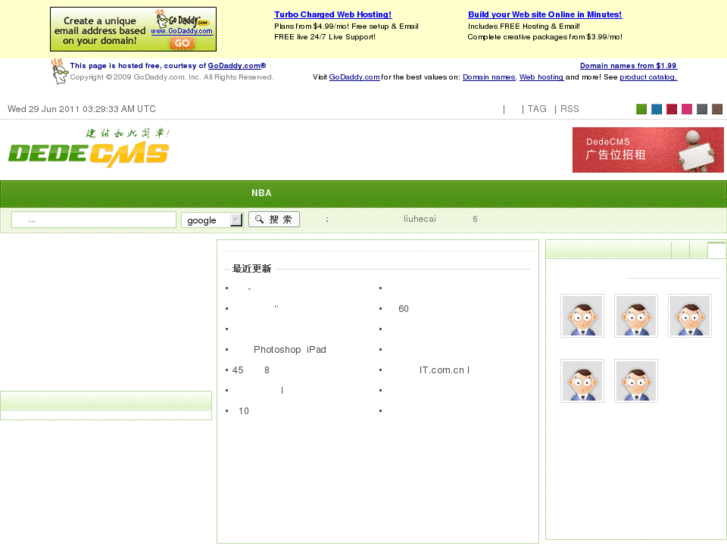The width and height of the screenshot is (727, 545).
Task: Open the Web hosting link
Action: (x=541, y=77)
